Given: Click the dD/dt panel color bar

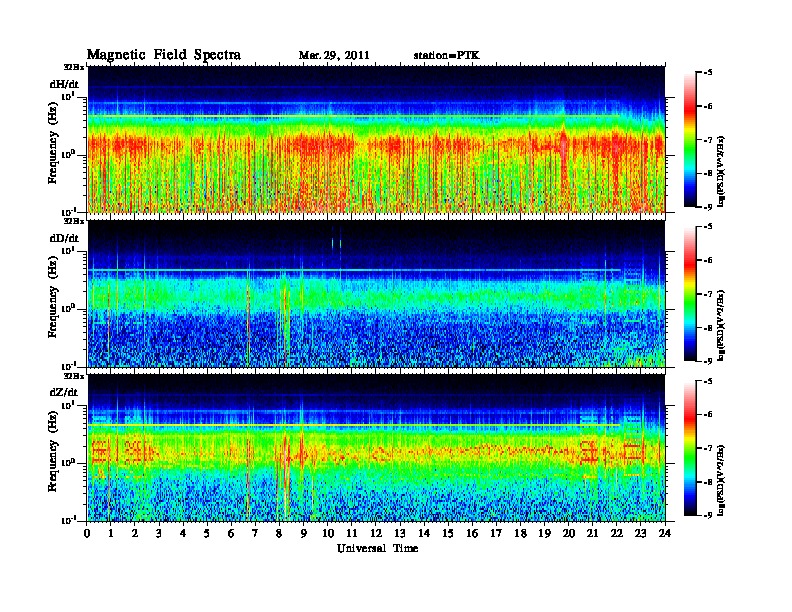Looking at the screenshot, I should coord(690,294).
